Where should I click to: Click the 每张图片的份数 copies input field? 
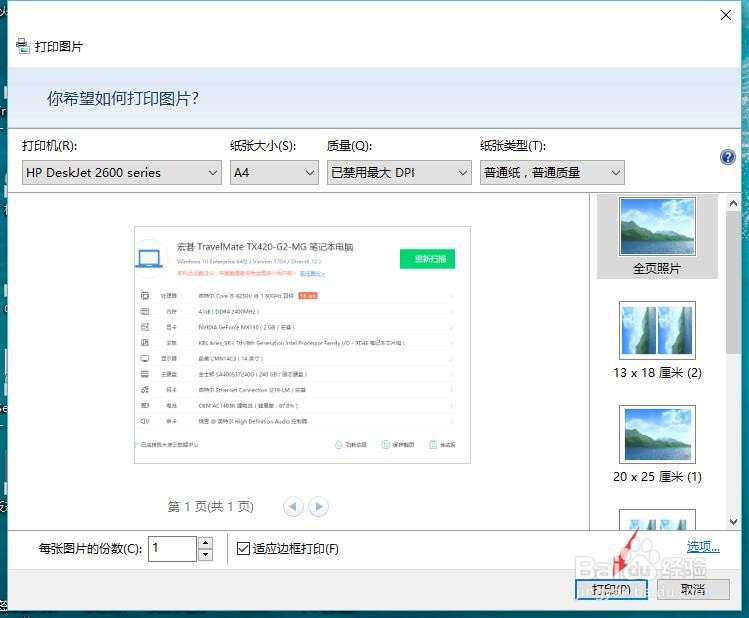pos(172,548)
